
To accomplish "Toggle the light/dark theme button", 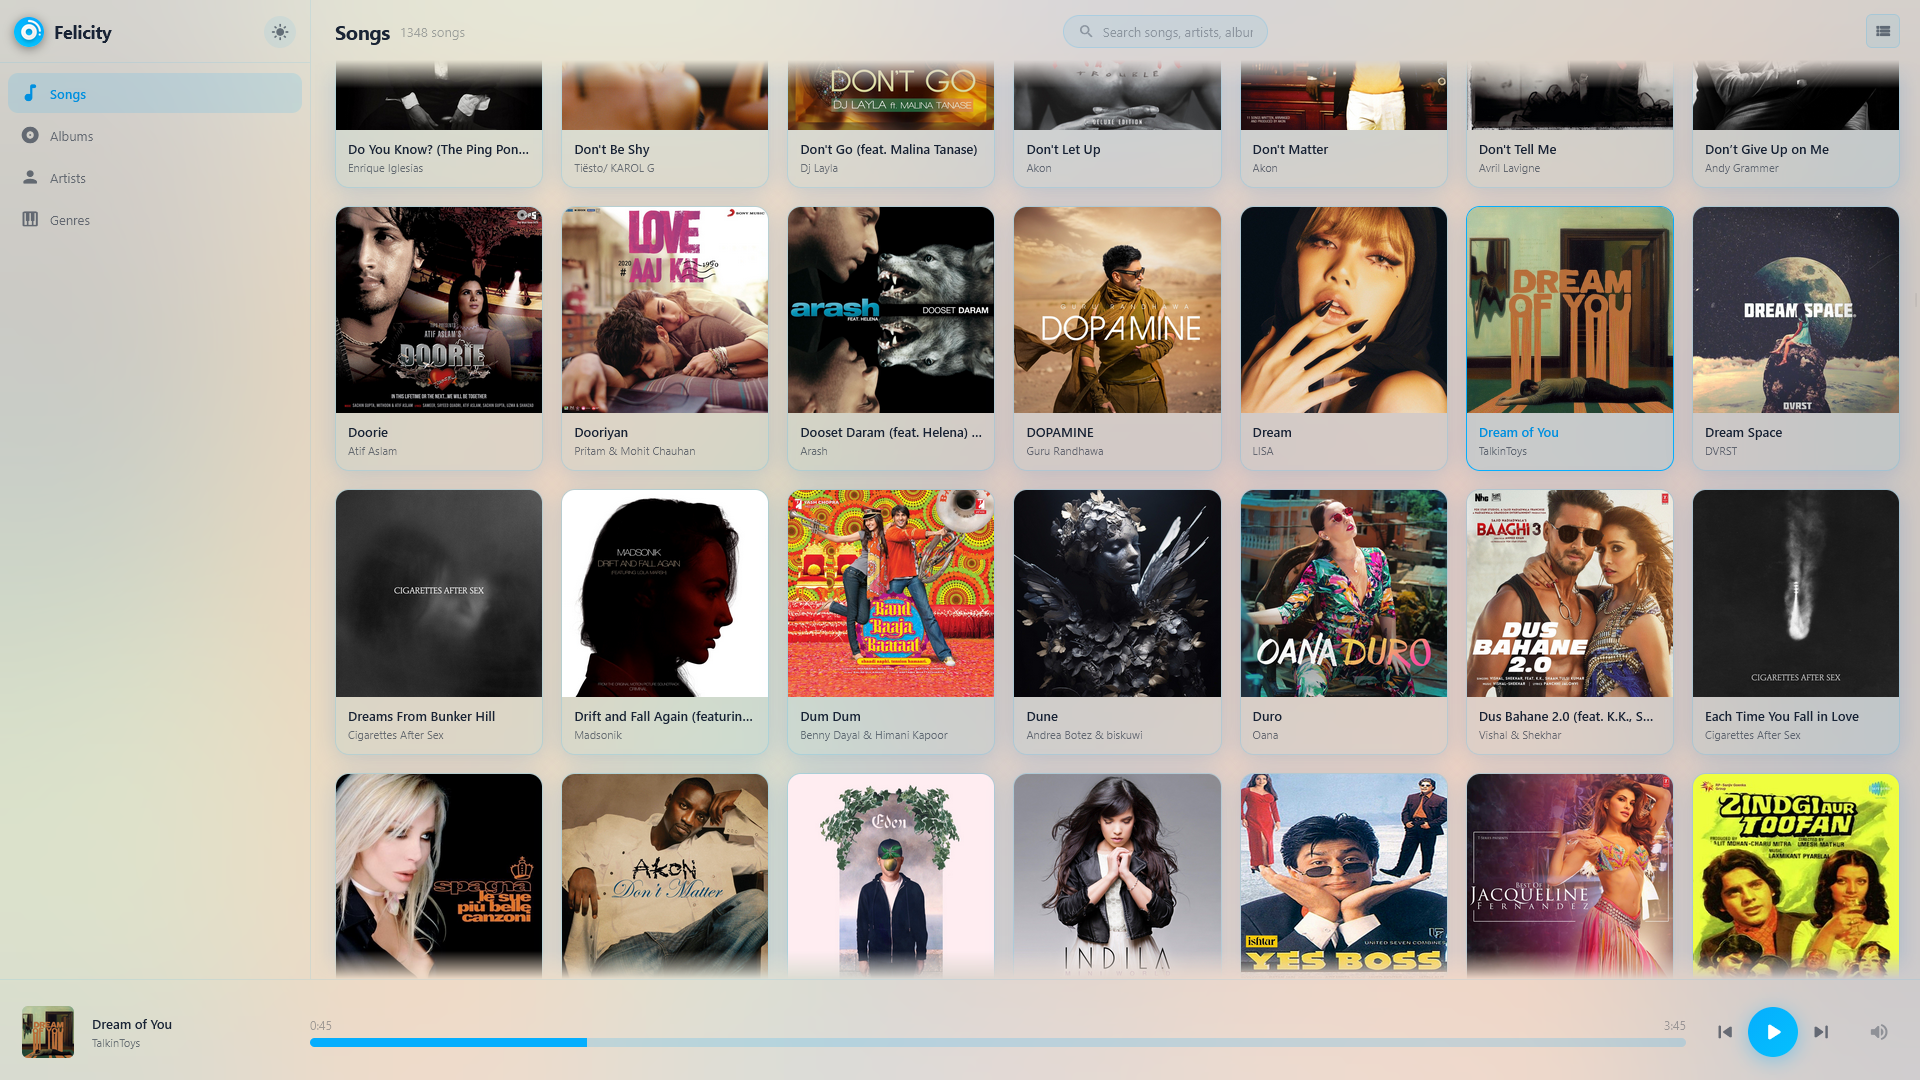I will point(280,32).
